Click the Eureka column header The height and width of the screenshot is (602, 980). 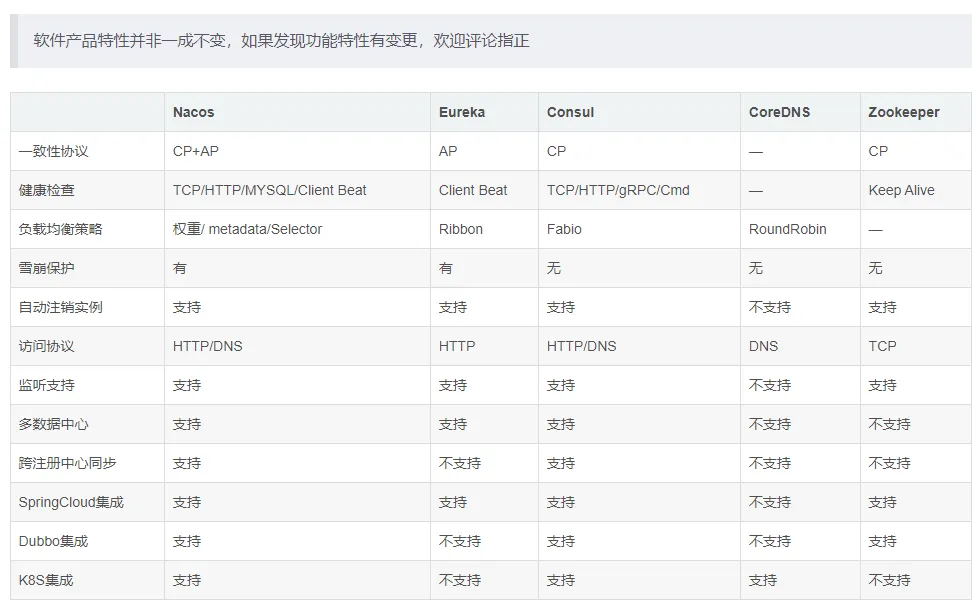click(462, 113)
